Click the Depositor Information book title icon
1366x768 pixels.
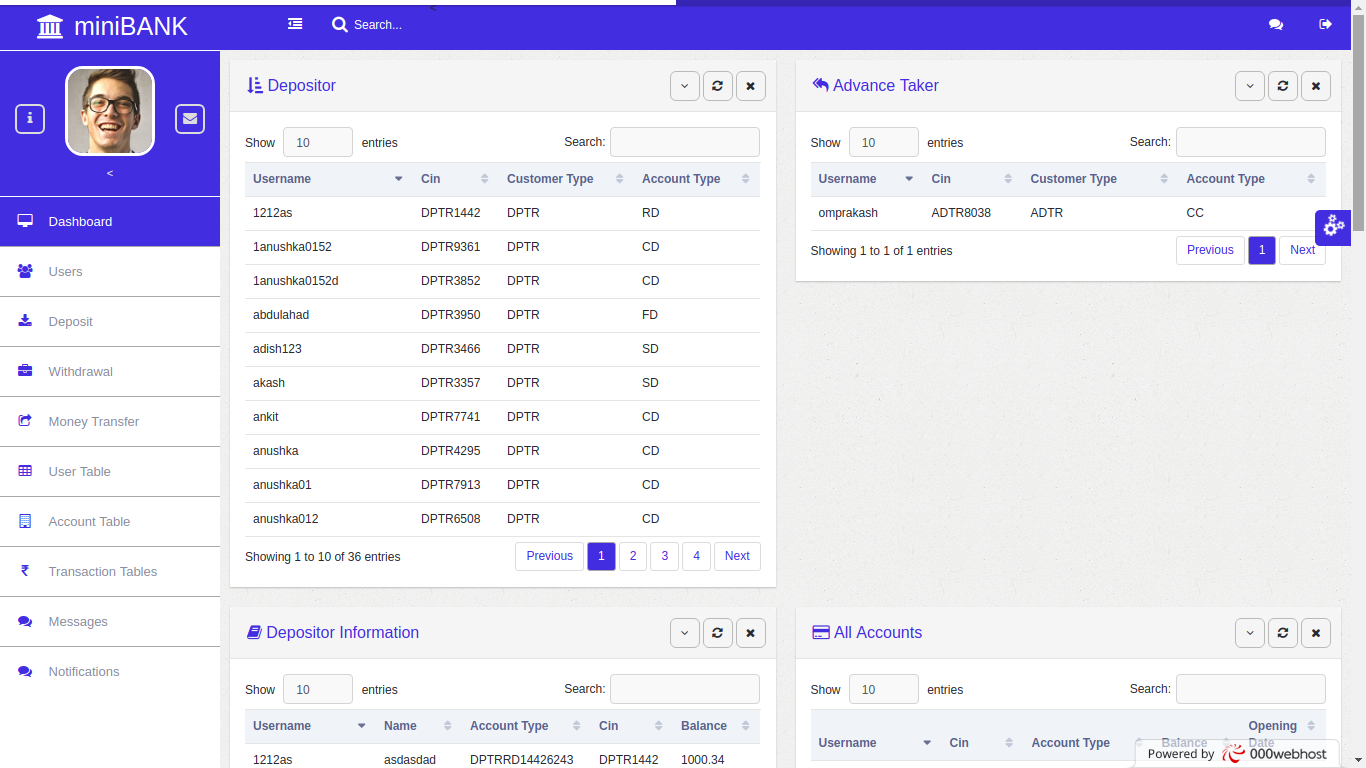[254, 632]
